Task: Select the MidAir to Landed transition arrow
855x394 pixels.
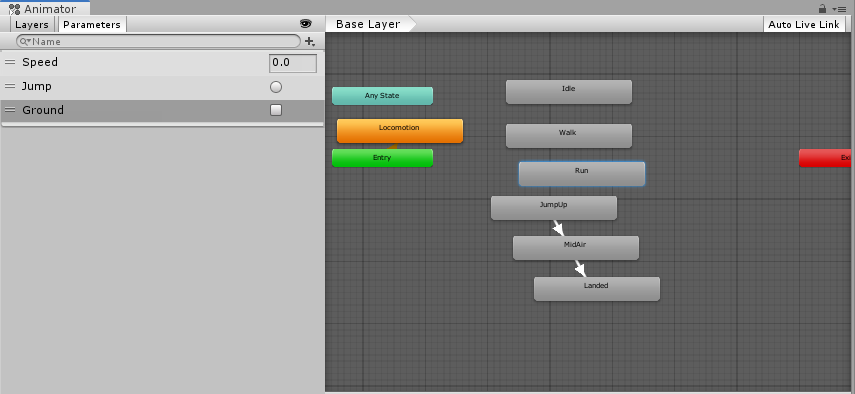Action: tap(580, 268)
